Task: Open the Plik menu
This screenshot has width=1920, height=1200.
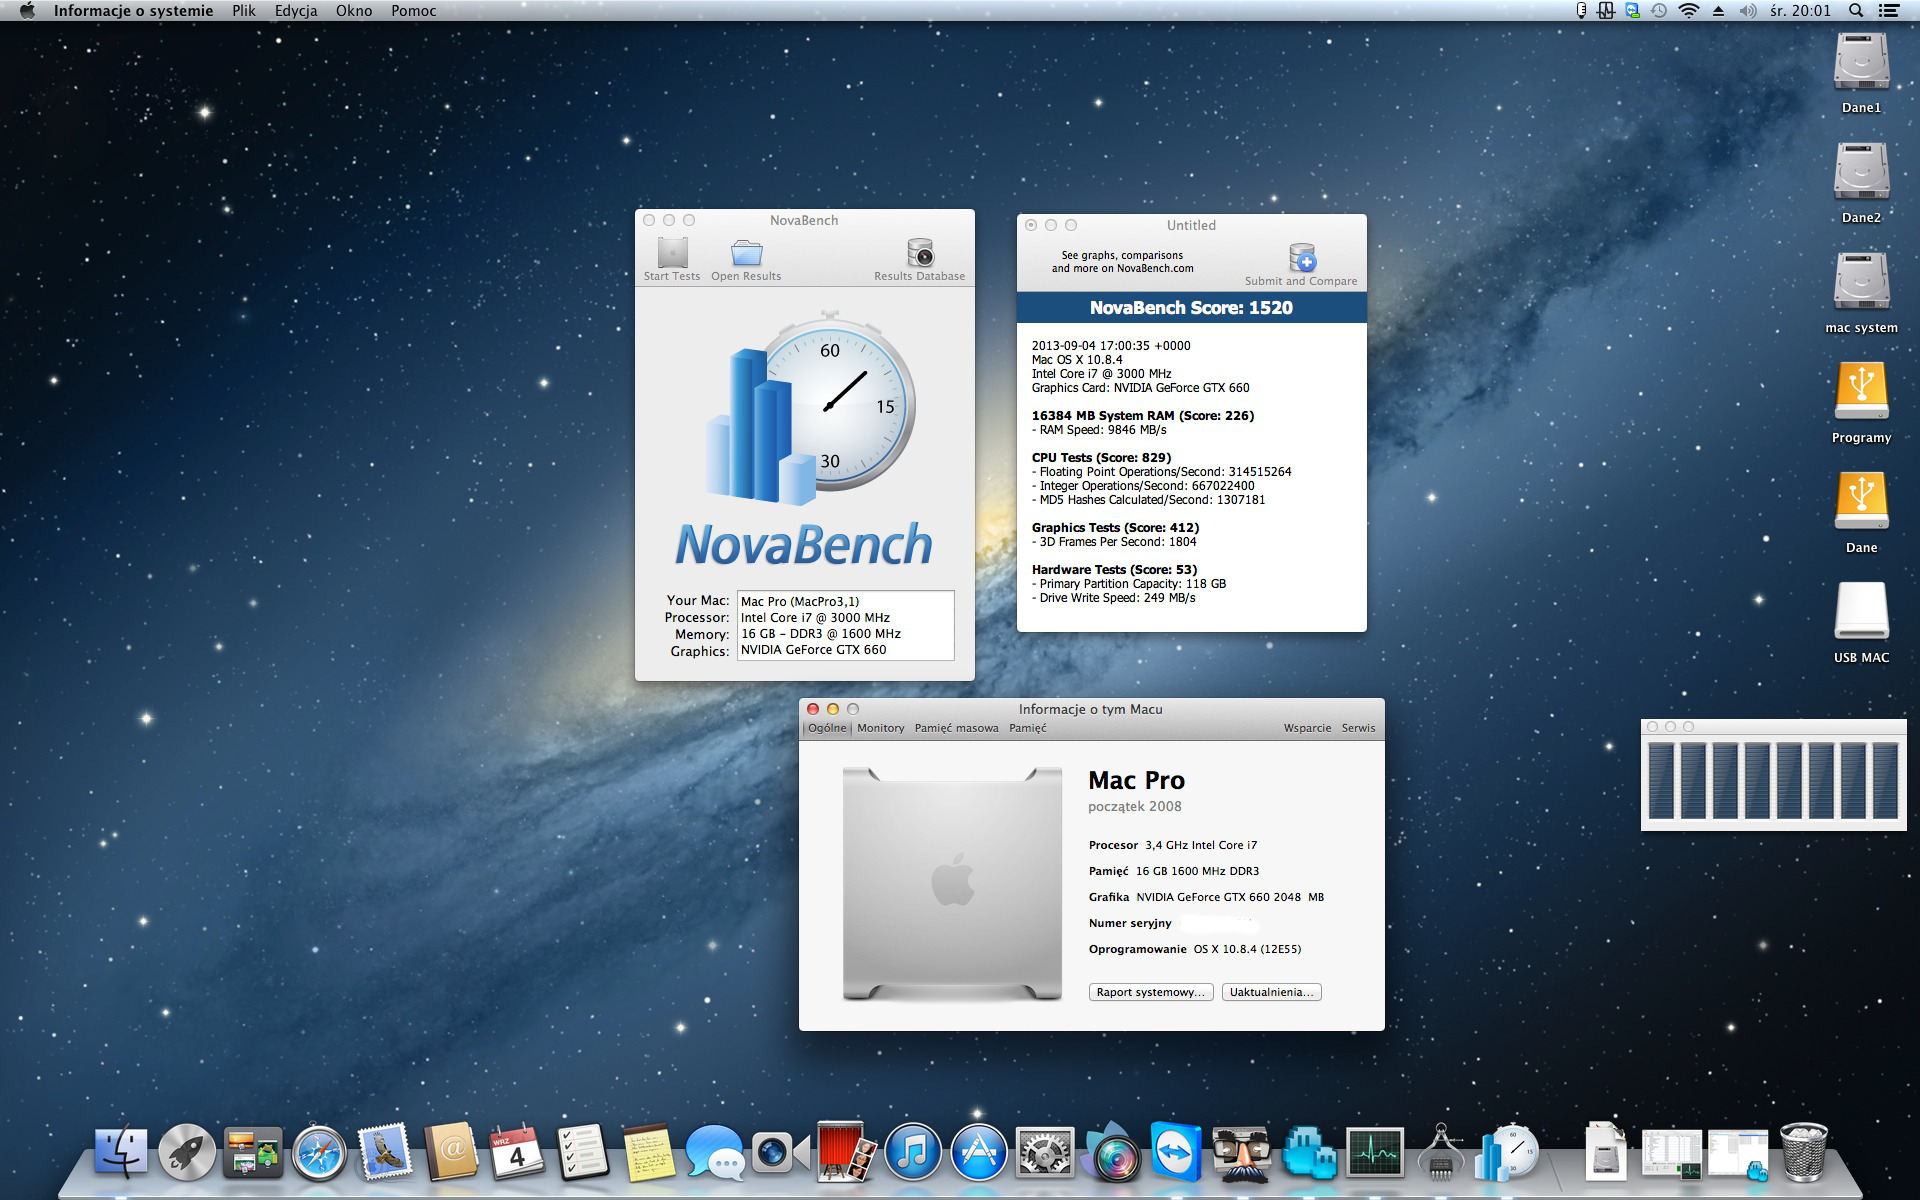Action: click(244, 11)
